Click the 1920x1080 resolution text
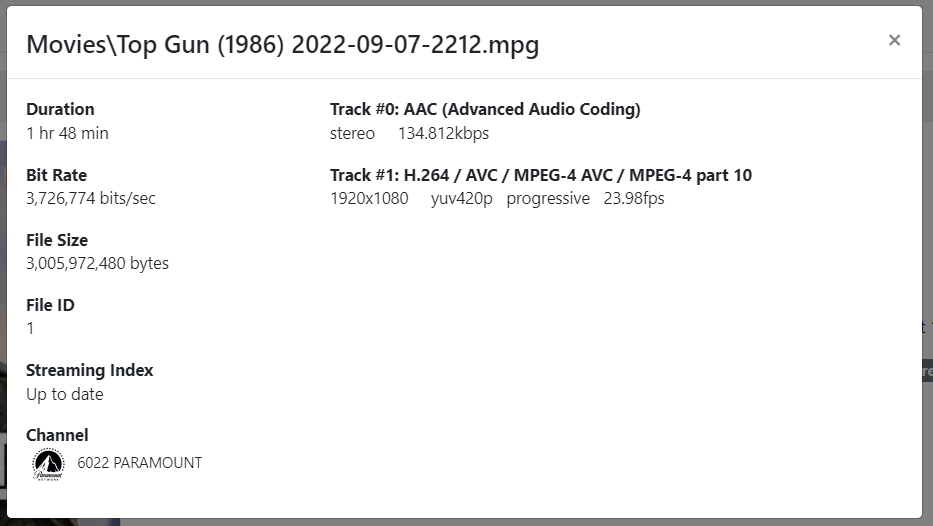 [369, 198]
